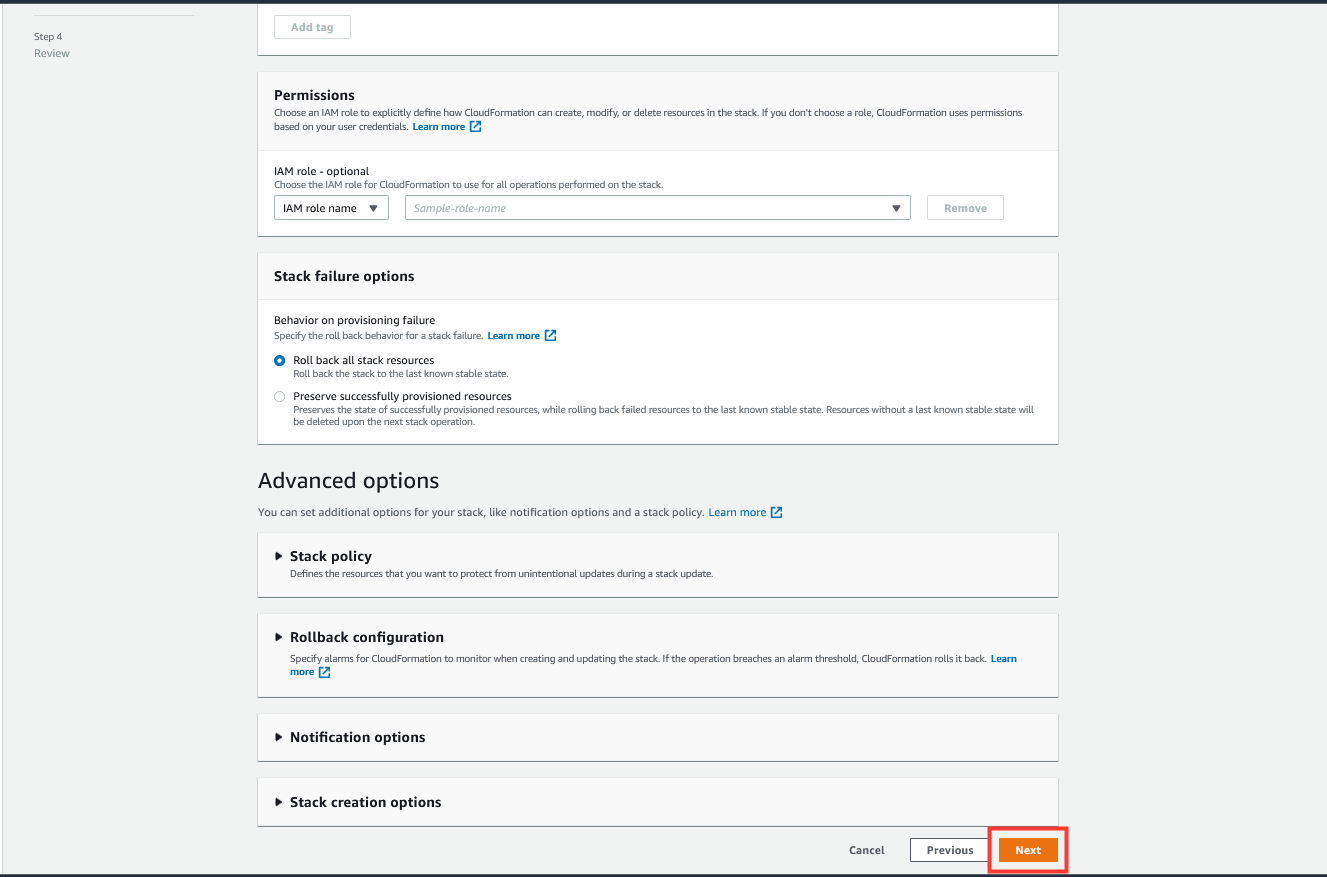Open external link icon beside Permissions Learn more

pos(476,127)
